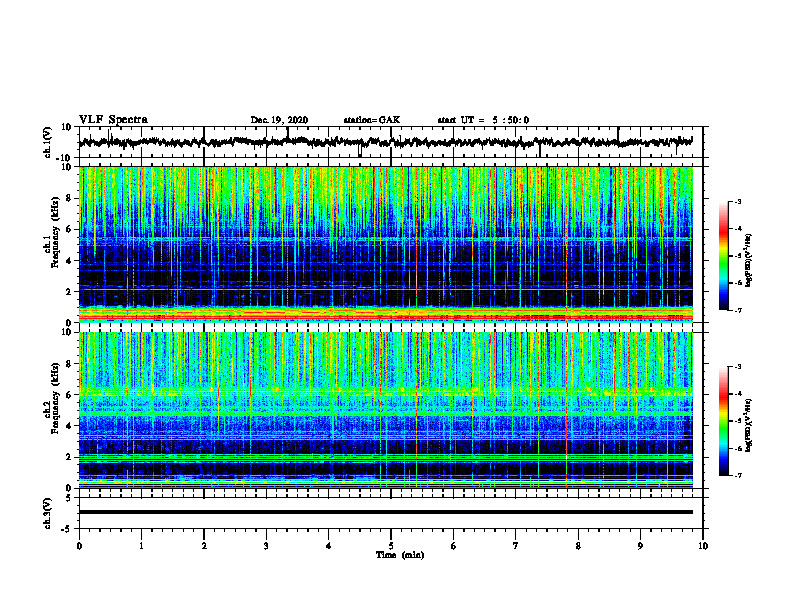Click the "10" time axis tick label

pos(703,546)
